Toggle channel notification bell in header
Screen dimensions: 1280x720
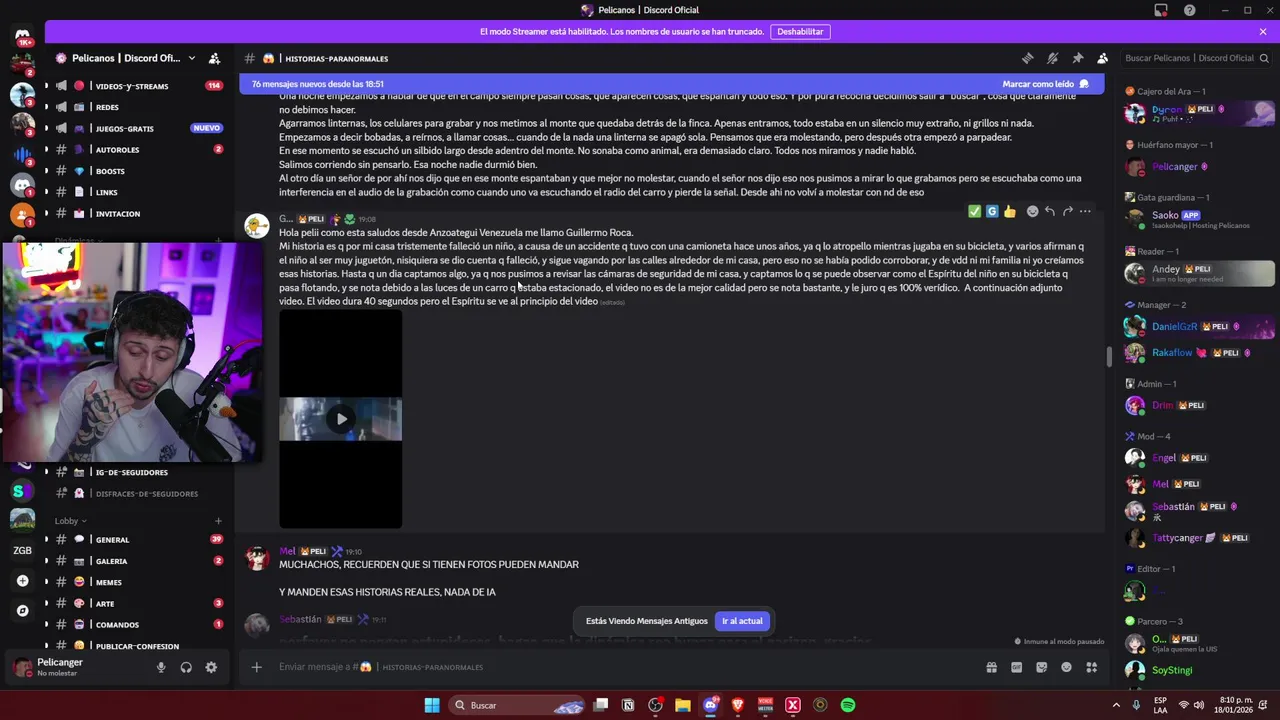(x=1052, y=58)
